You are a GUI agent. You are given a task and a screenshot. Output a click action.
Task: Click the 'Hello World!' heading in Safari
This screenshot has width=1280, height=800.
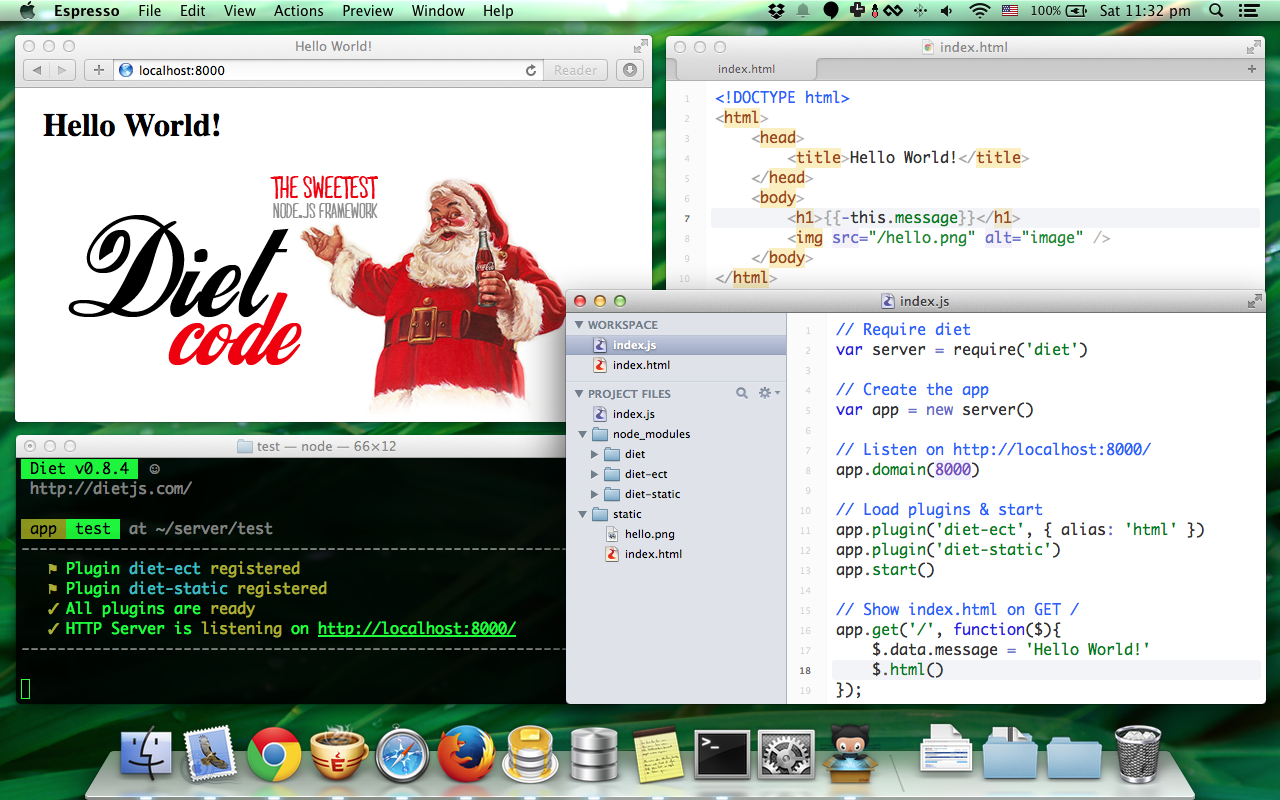(x=132, y=126)
